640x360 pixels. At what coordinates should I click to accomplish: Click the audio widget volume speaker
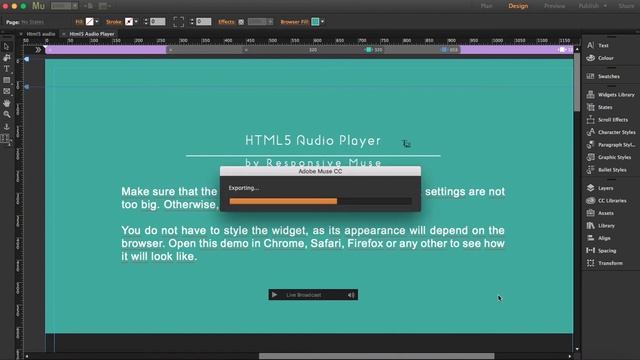tap(351, 295)
